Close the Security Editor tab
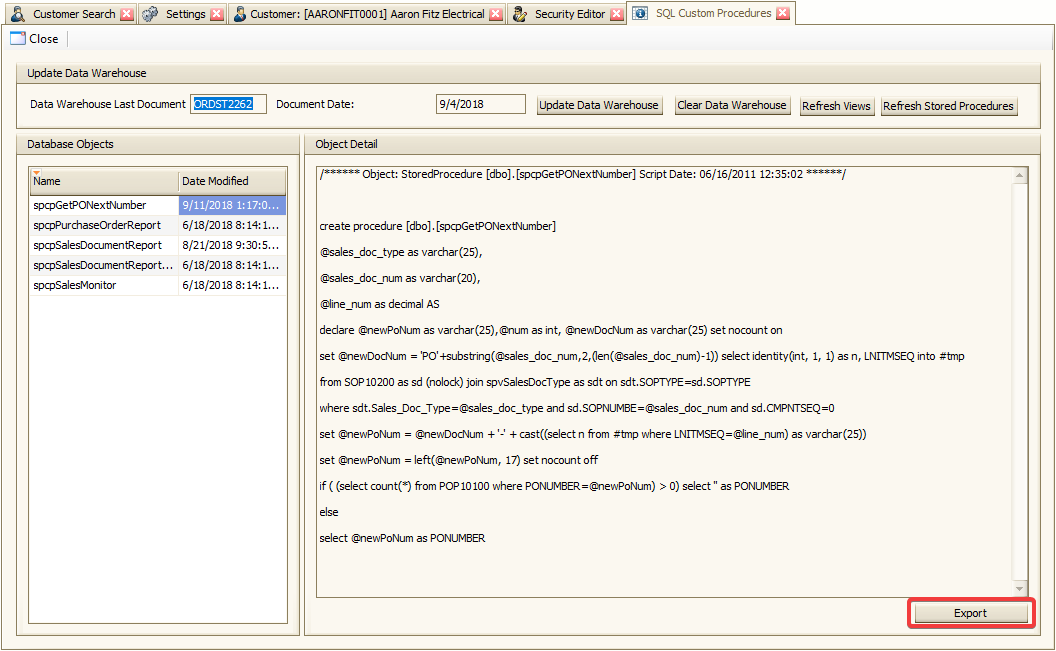The image size is (1056, 651). [616, 14]
